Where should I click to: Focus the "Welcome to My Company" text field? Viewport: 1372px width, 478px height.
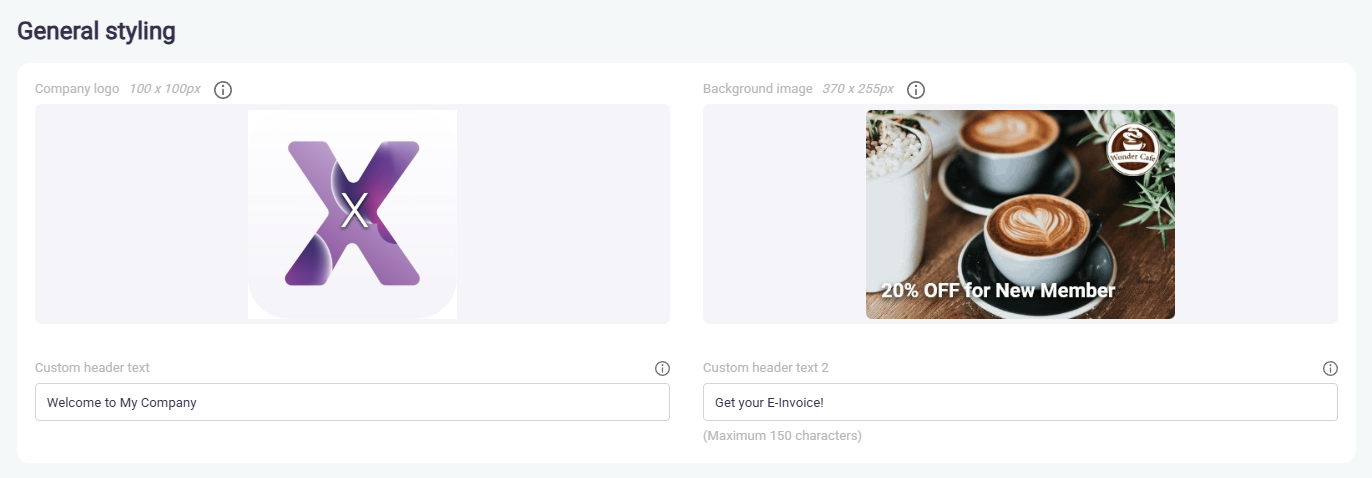[x=352, y=402]
